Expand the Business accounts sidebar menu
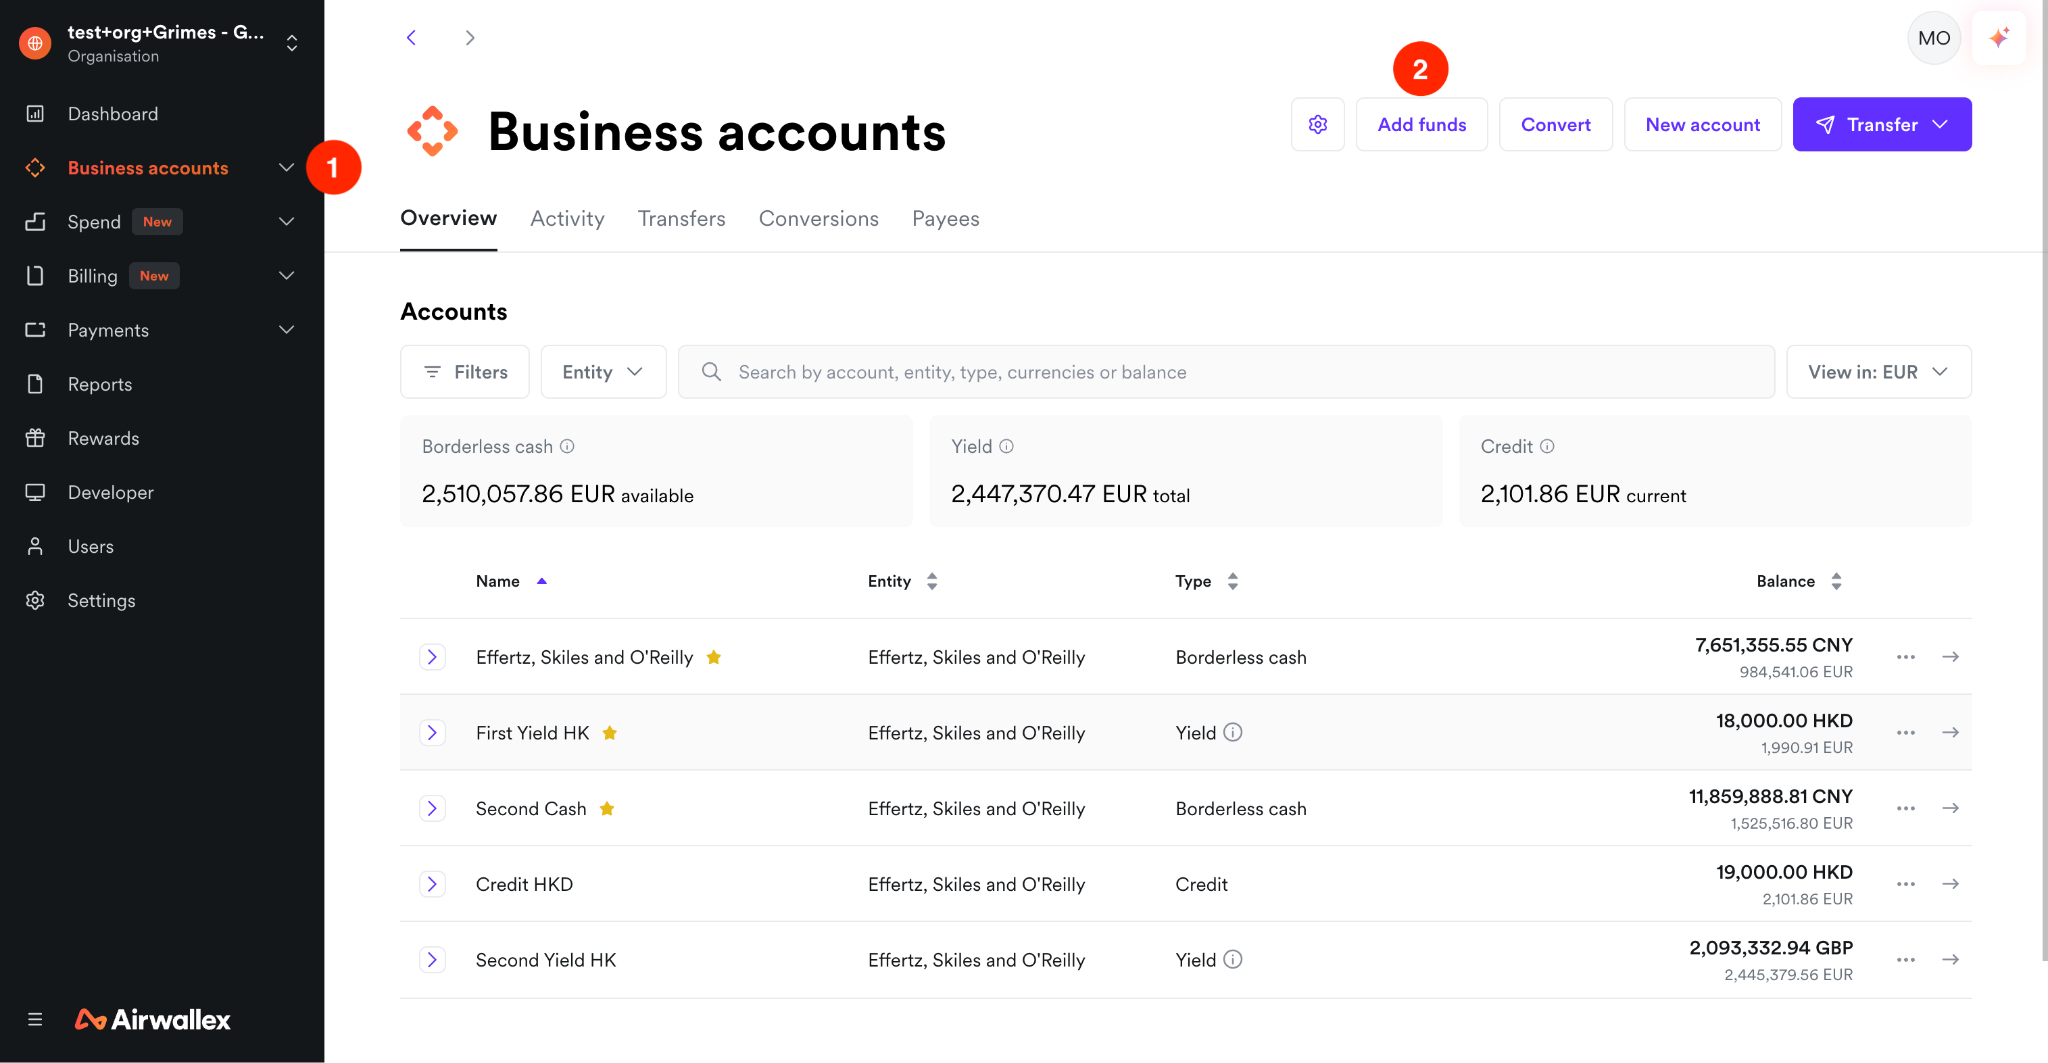The height and width of the screenshot is (1063, 2048). (x=286, y=168)
